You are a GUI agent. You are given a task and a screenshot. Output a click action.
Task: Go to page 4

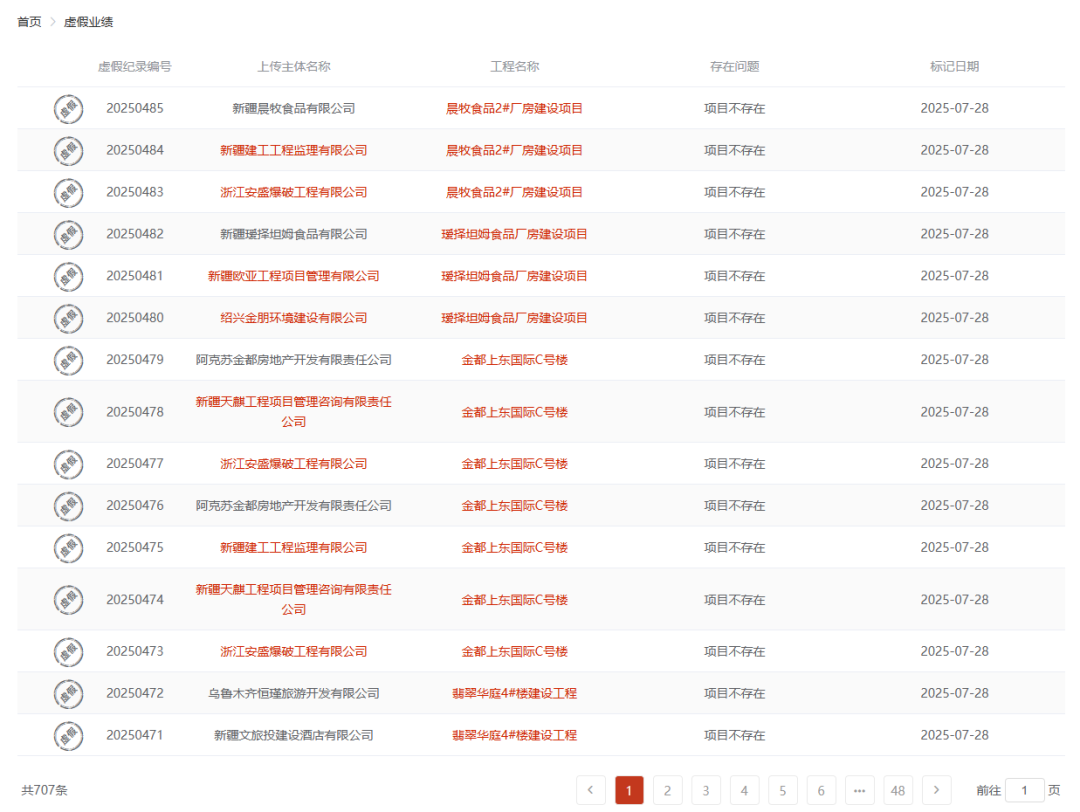click(745, 790)
